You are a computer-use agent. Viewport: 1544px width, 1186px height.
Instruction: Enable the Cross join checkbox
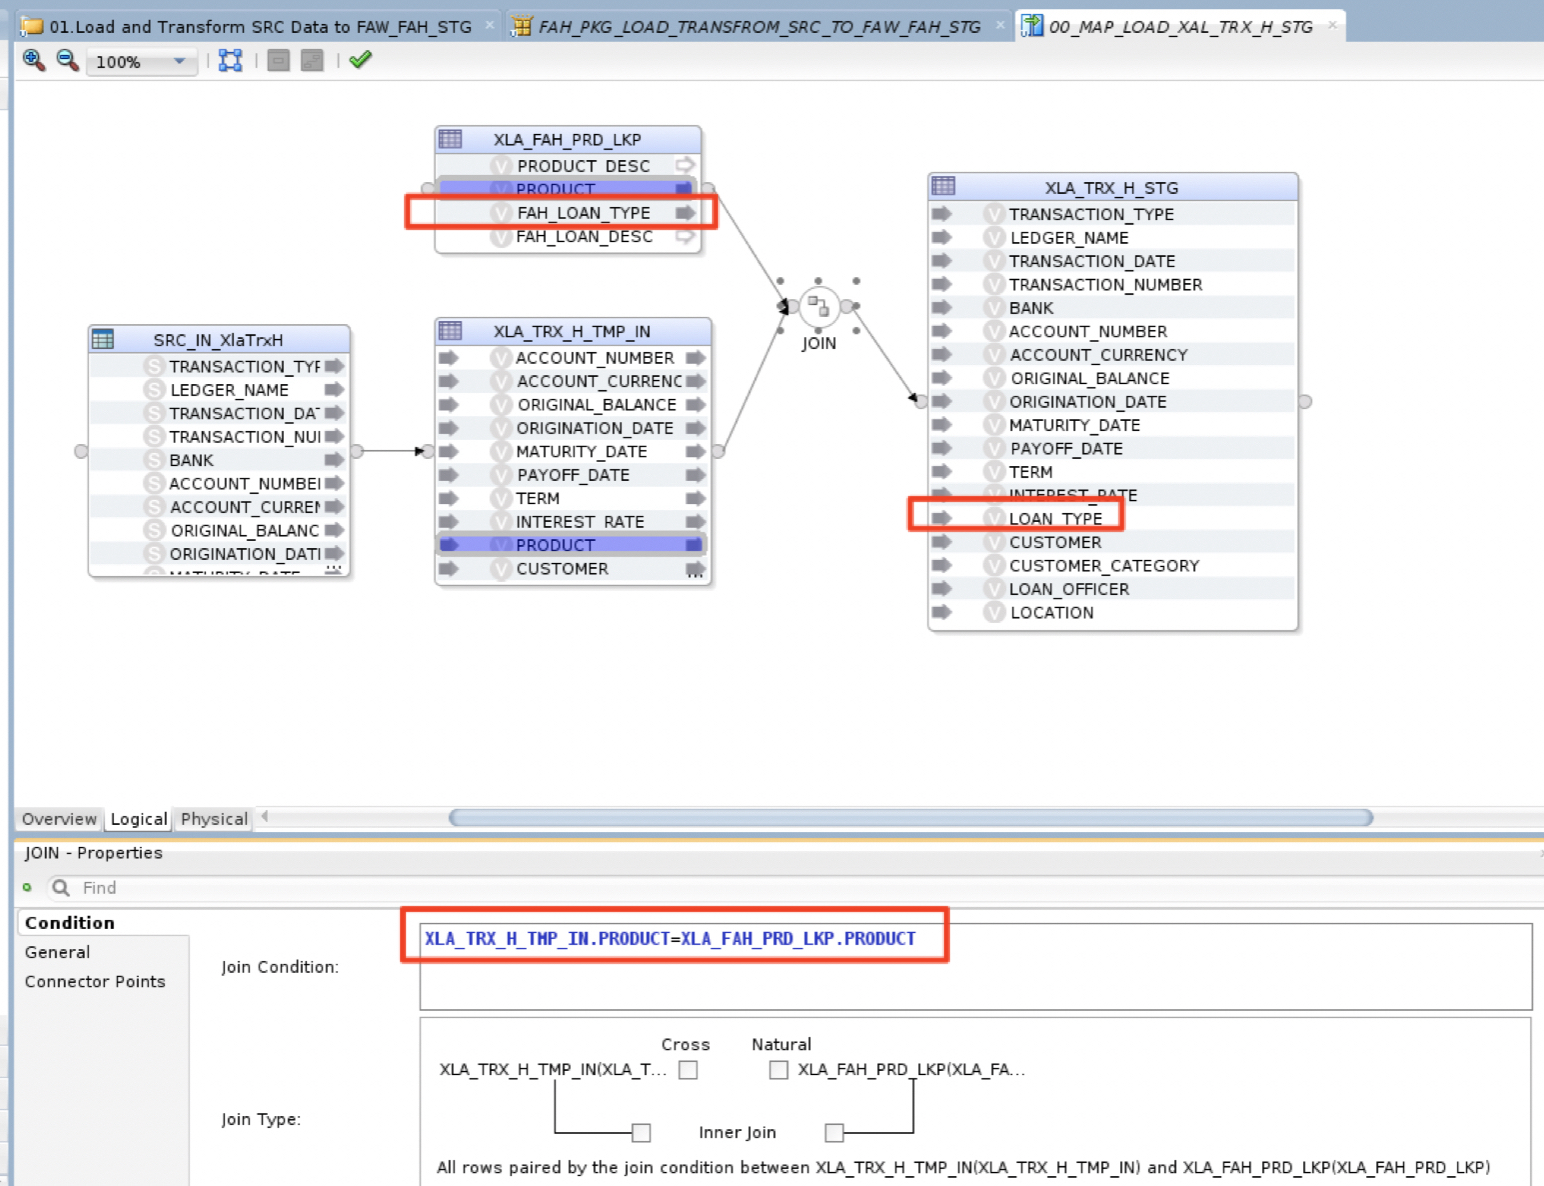point(688,1070)
